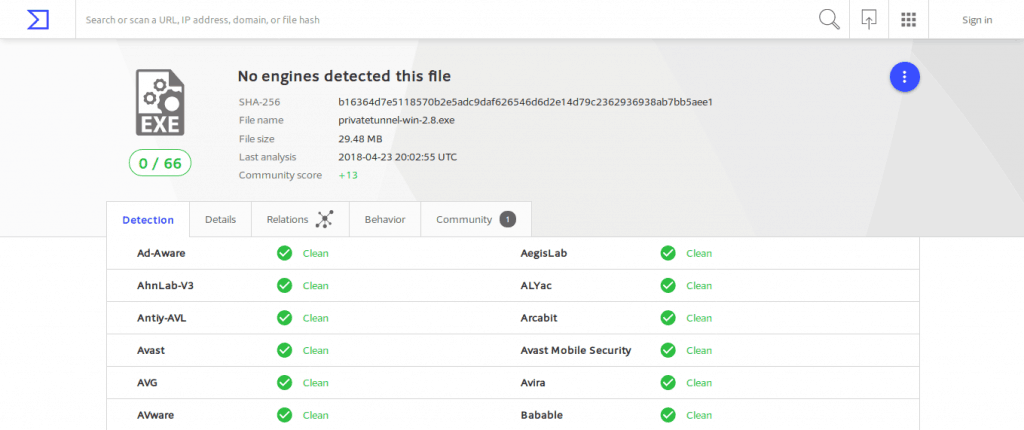
Task: Open the Community tab
Action: point(476,220)
